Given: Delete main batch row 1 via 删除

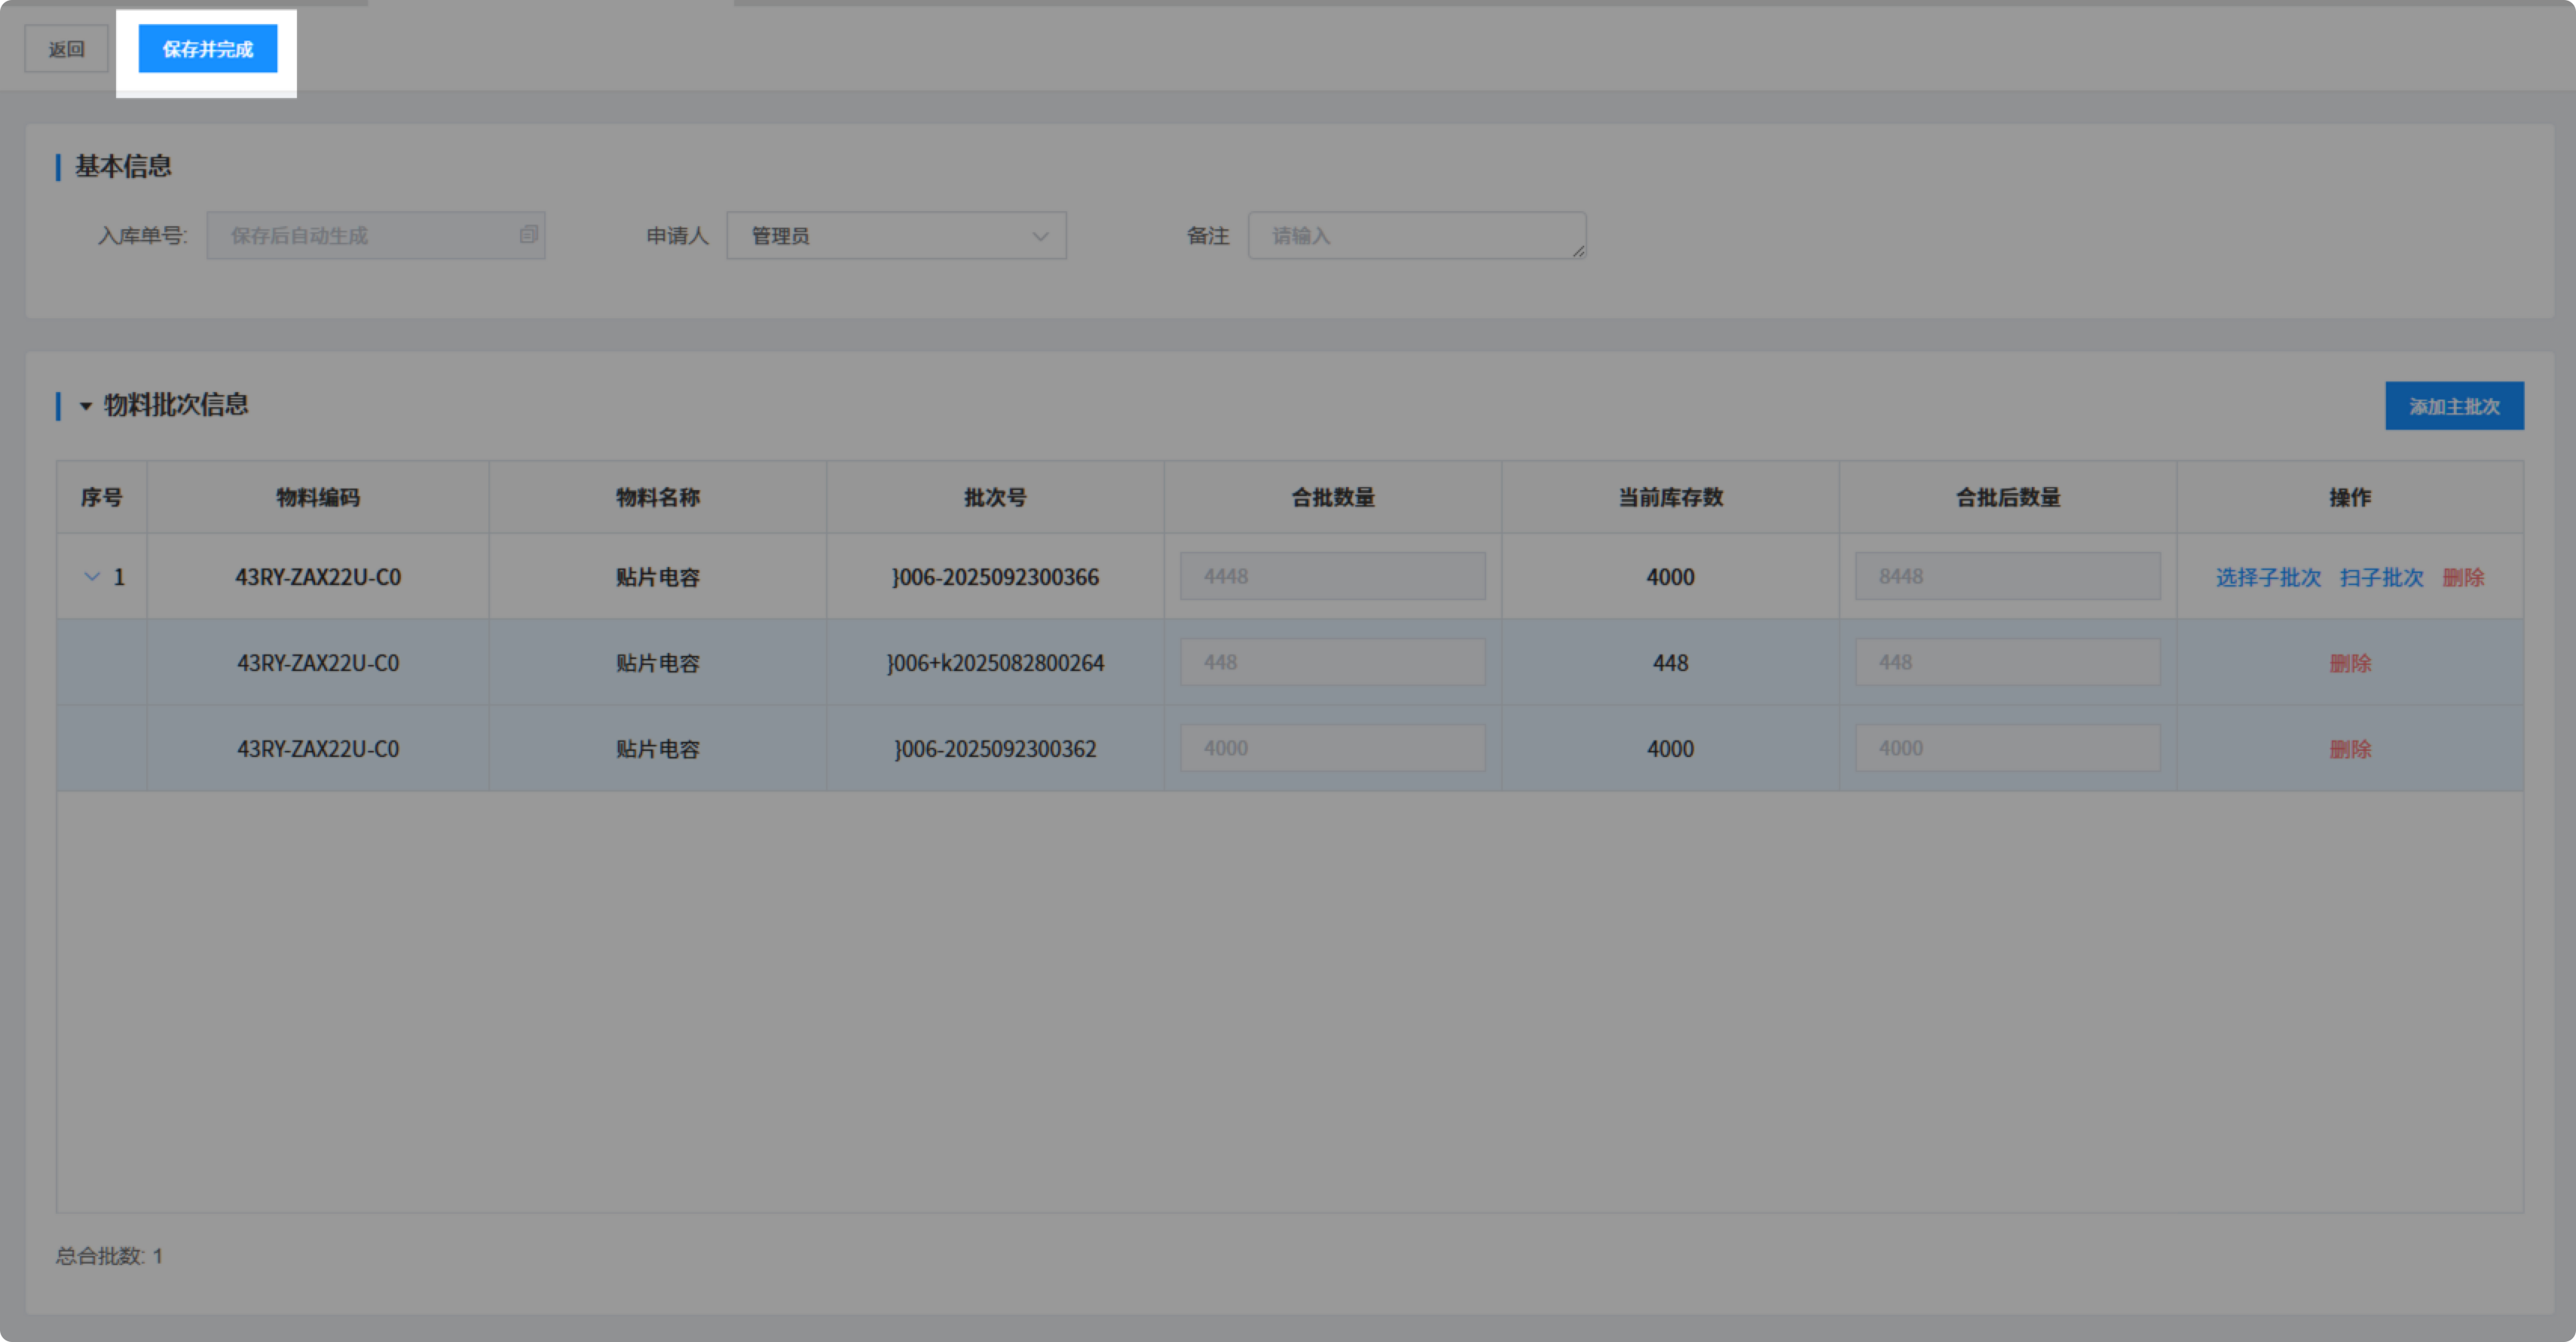Looking at the screenshot, I should (x=2463, y=578).
